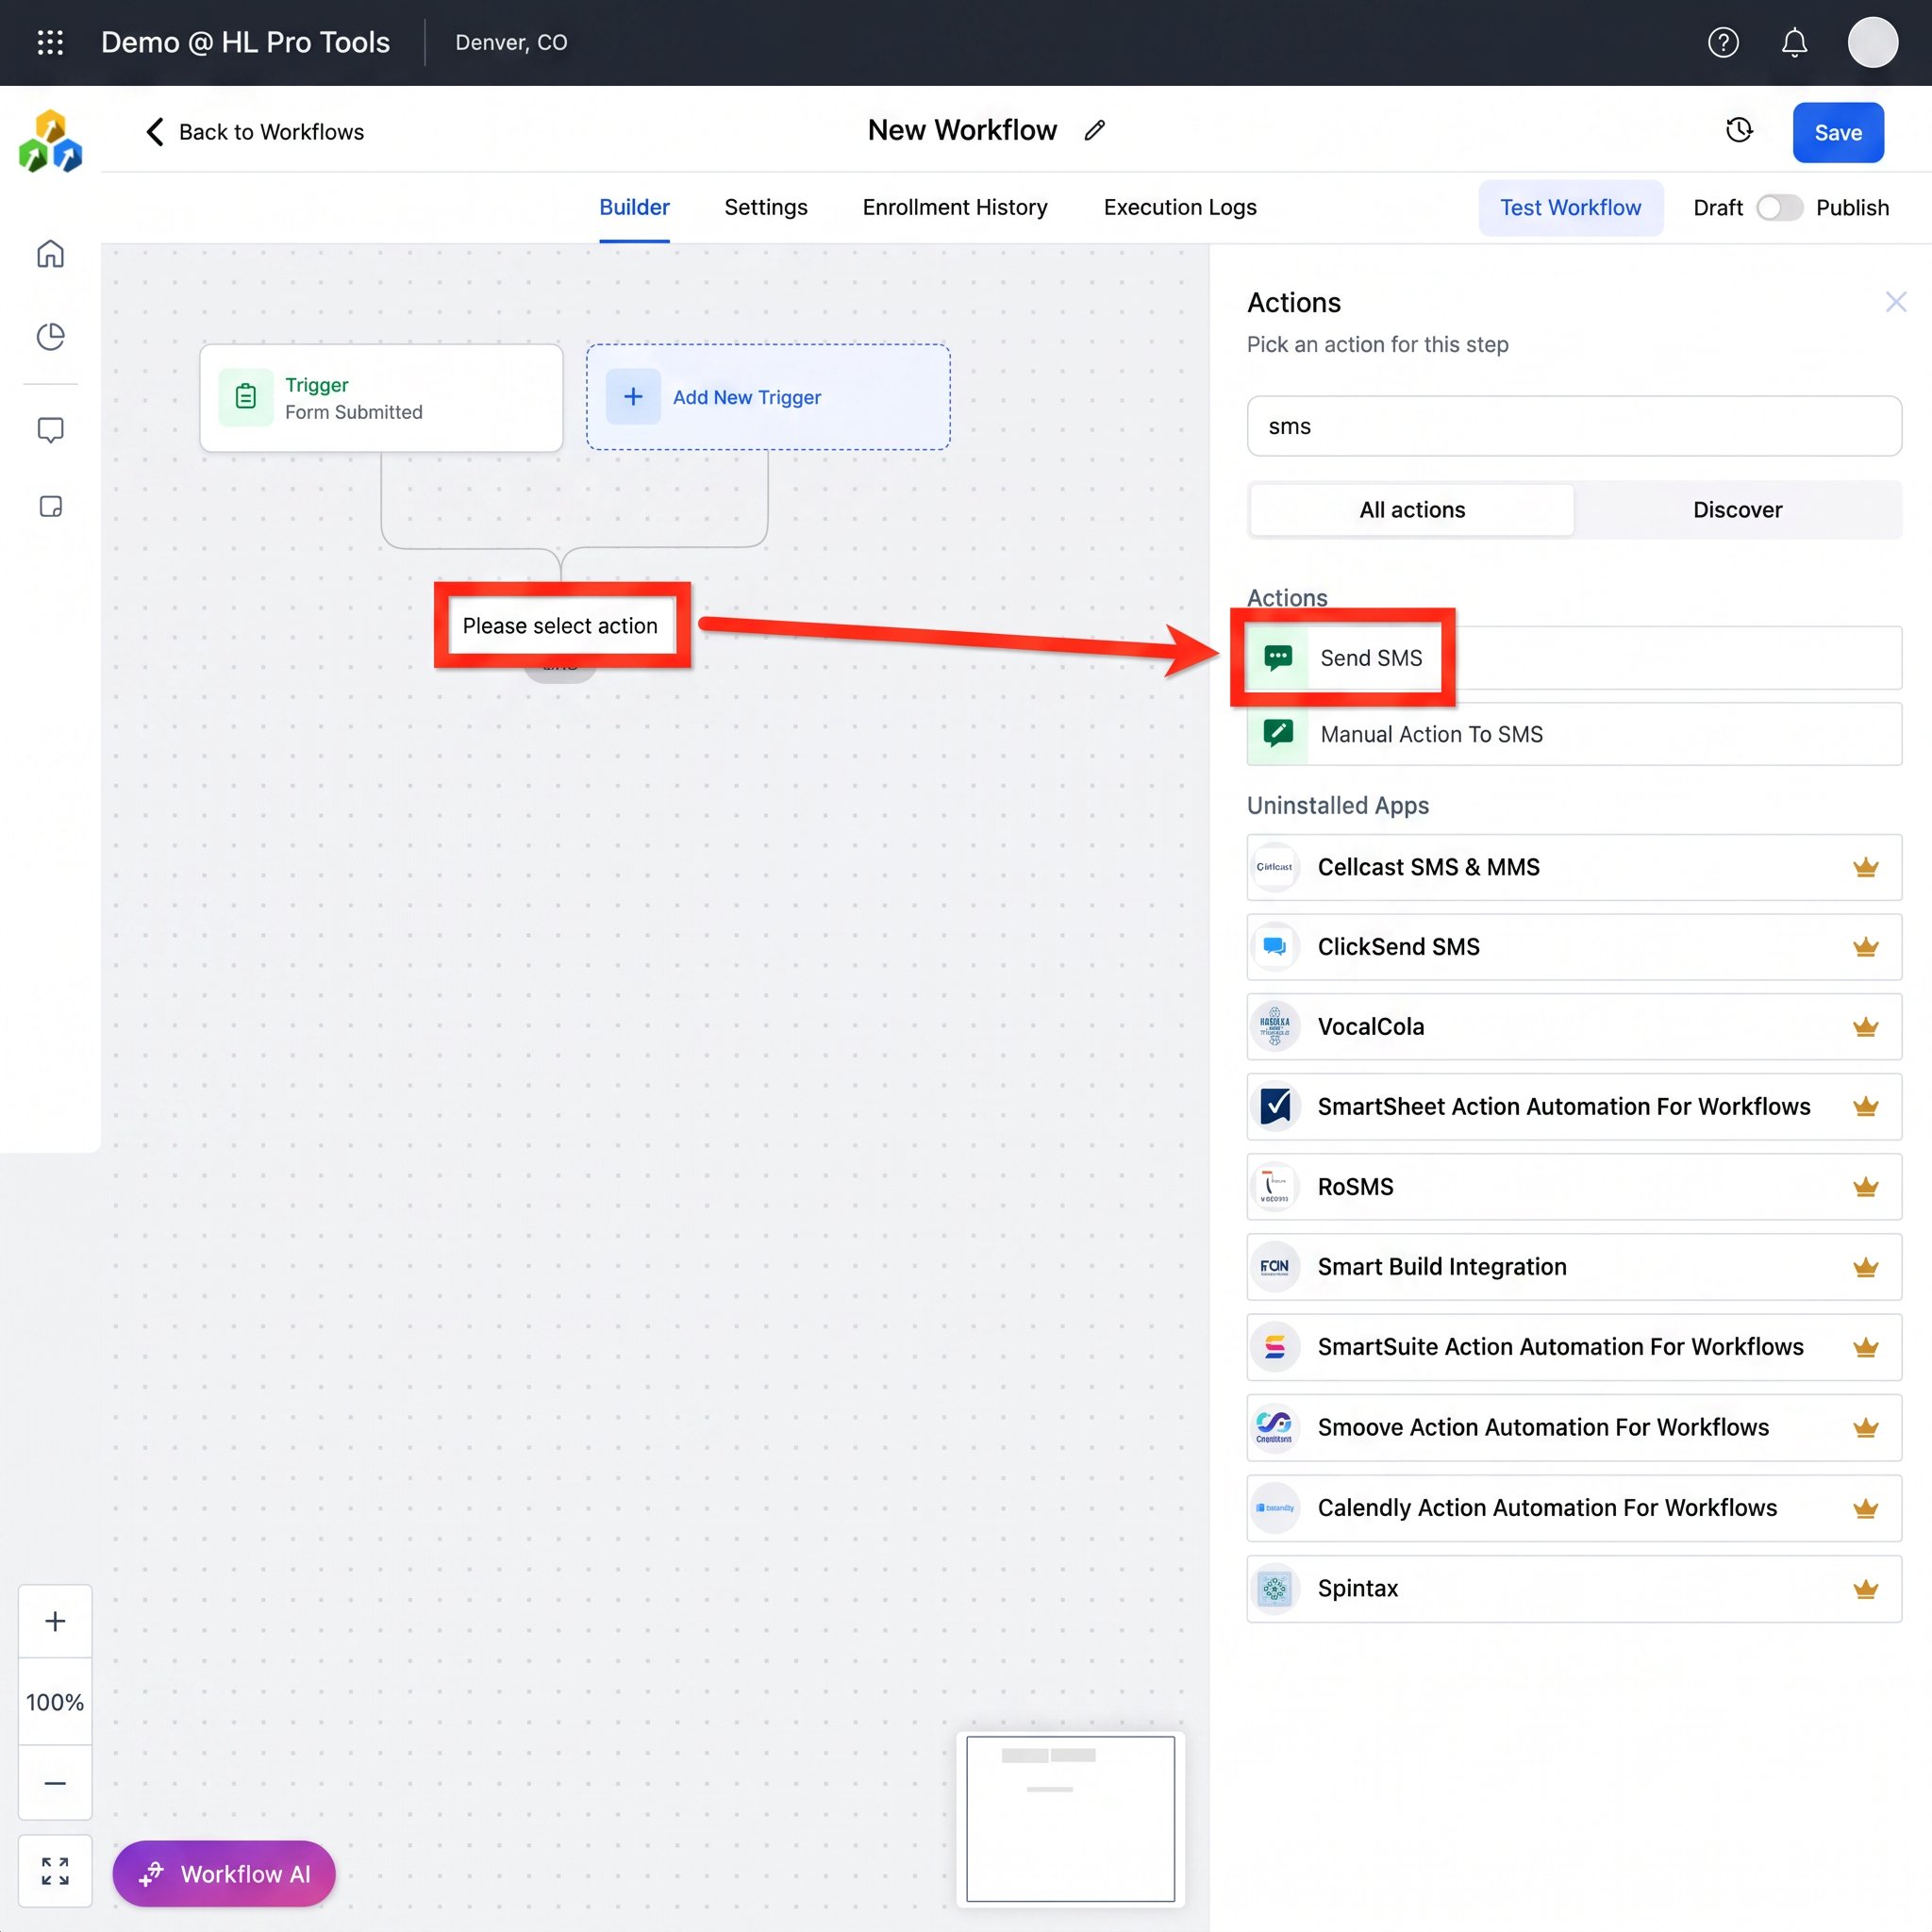Image resolution: width=1932 pixels, height=1932 pixels.
Task: Click the plus icon in Add New Trigger
Action: coord(633,397)
